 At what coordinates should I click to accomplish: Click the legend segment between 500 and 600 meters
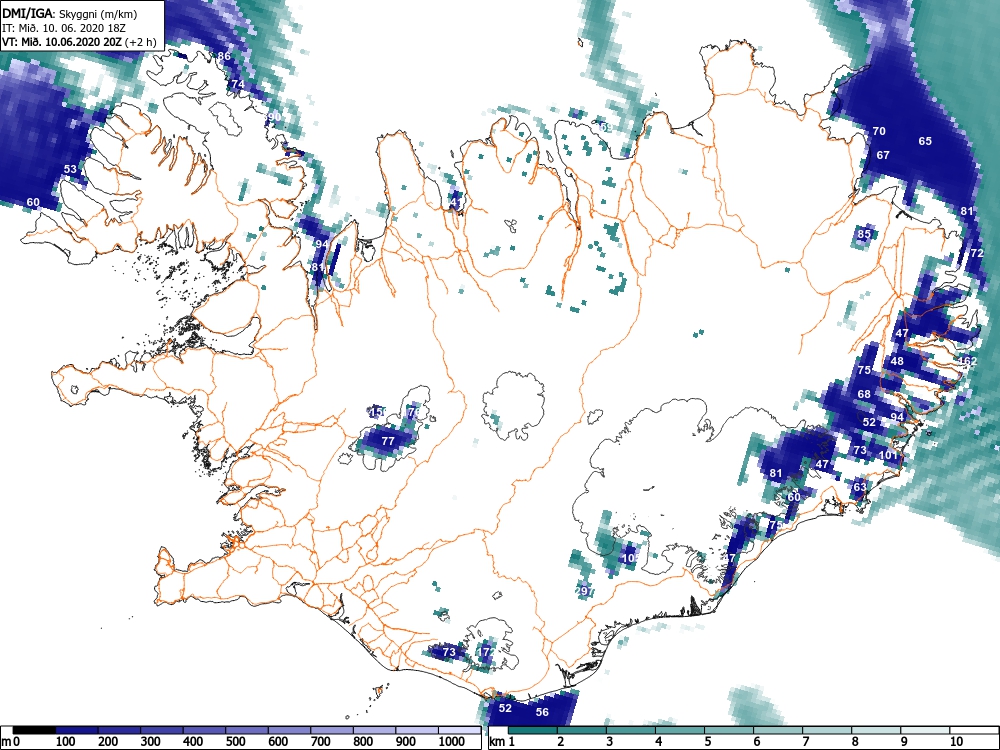(x=247, y=730)
